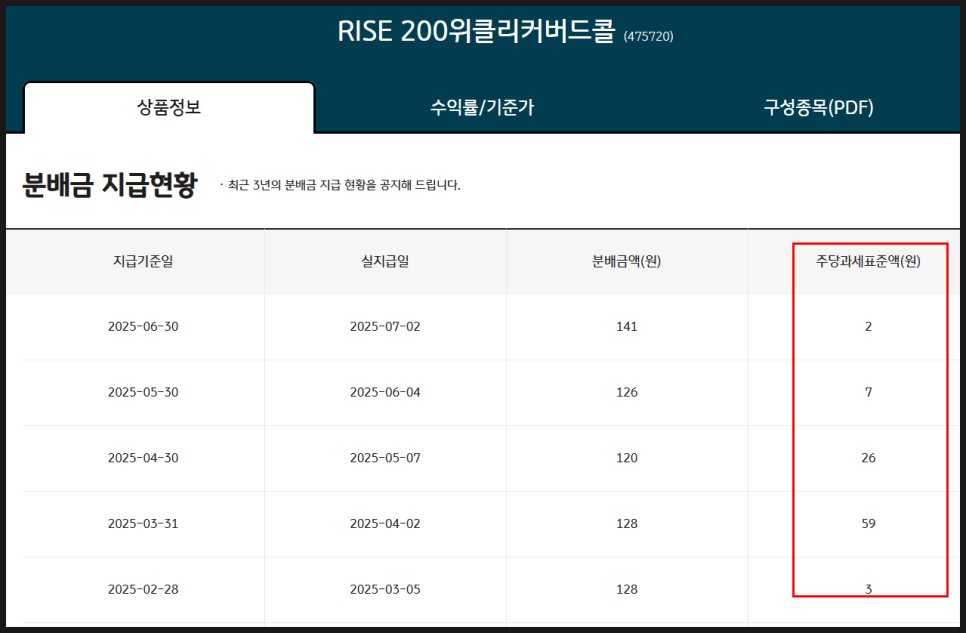This screenshot has width=966, height=633.
Task: Click the RISE 200위클리커버드콜 title
Action: tap(476, 31)
